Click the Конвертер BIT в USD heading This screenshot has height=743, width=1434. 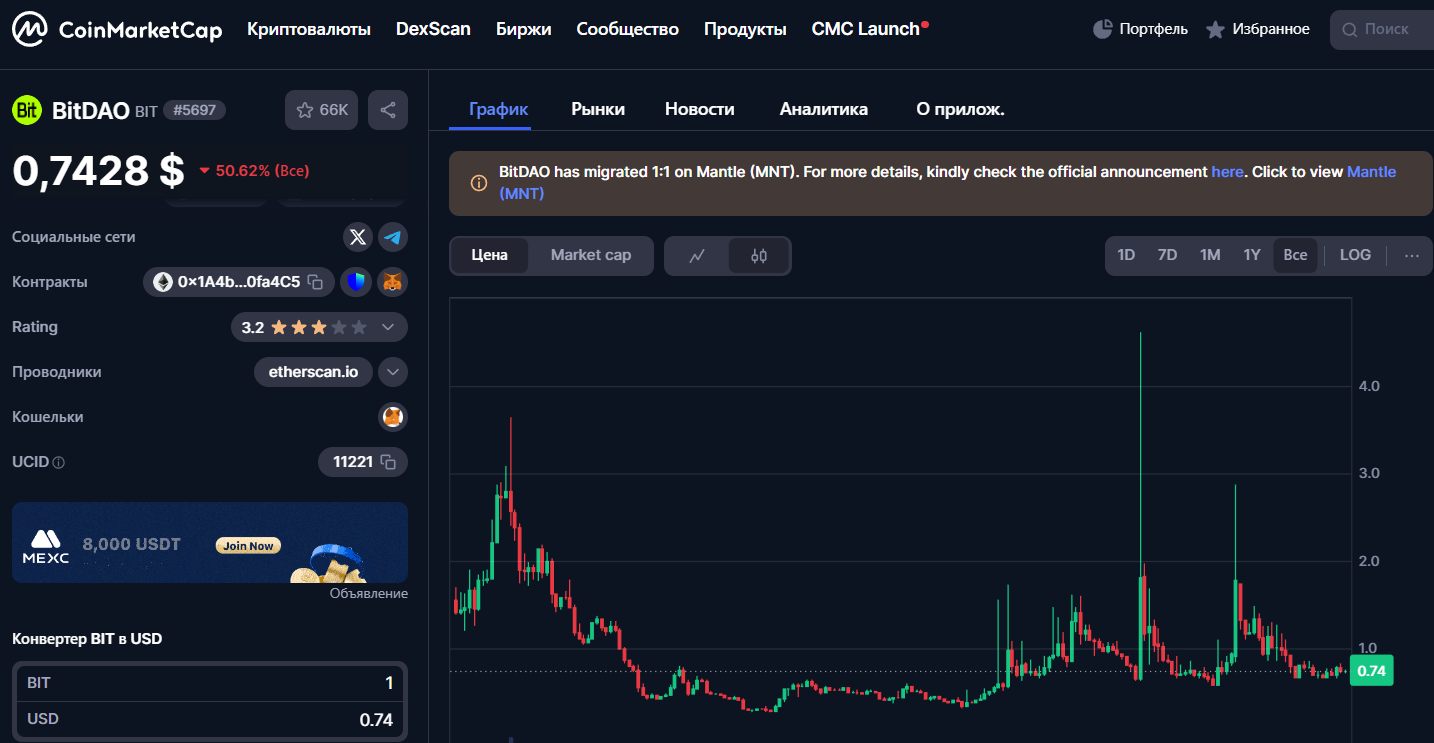(x=87, y=638)
